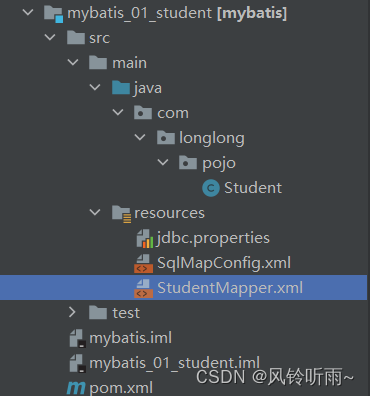Collapse the src folder chevron
The width and height of the screenshot is (370, 396).
pyautogui.click(x=50, y=37)
